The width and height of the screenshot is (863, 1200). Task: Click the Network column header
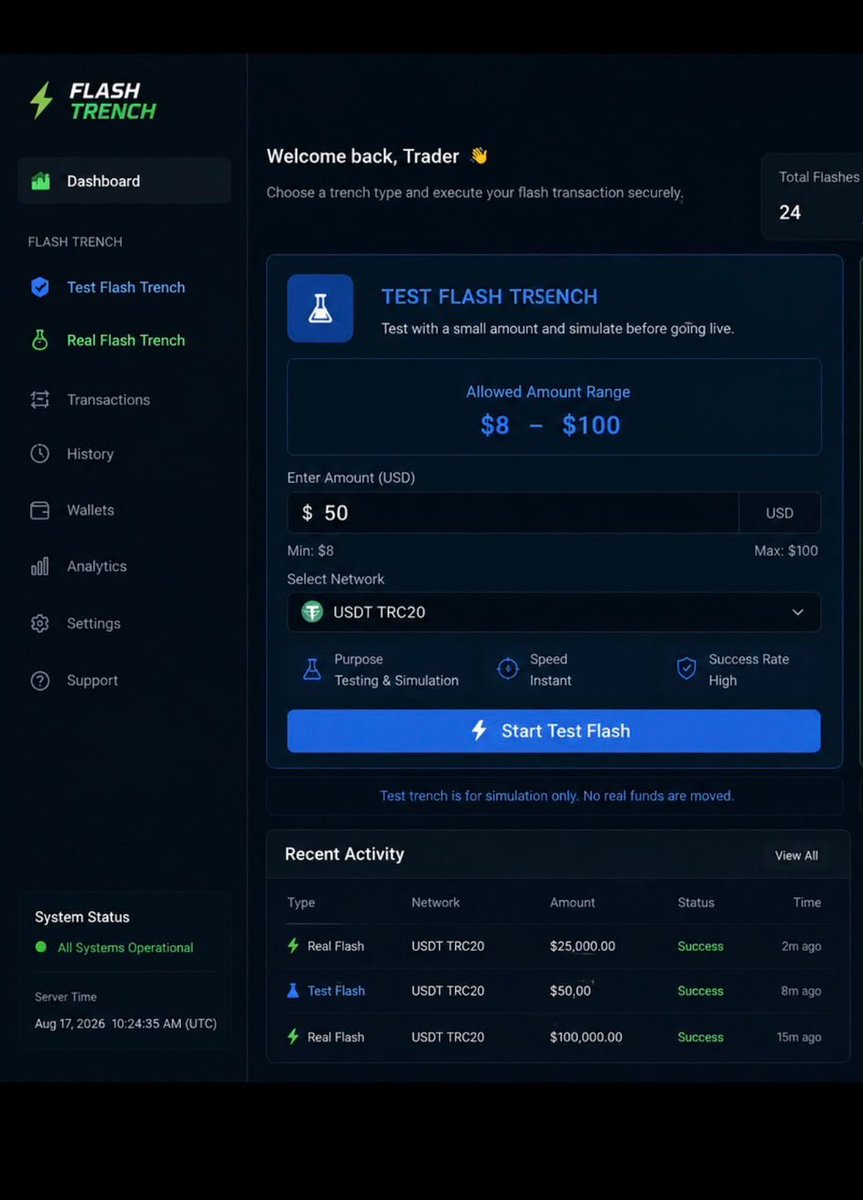(x=436, y=902)
